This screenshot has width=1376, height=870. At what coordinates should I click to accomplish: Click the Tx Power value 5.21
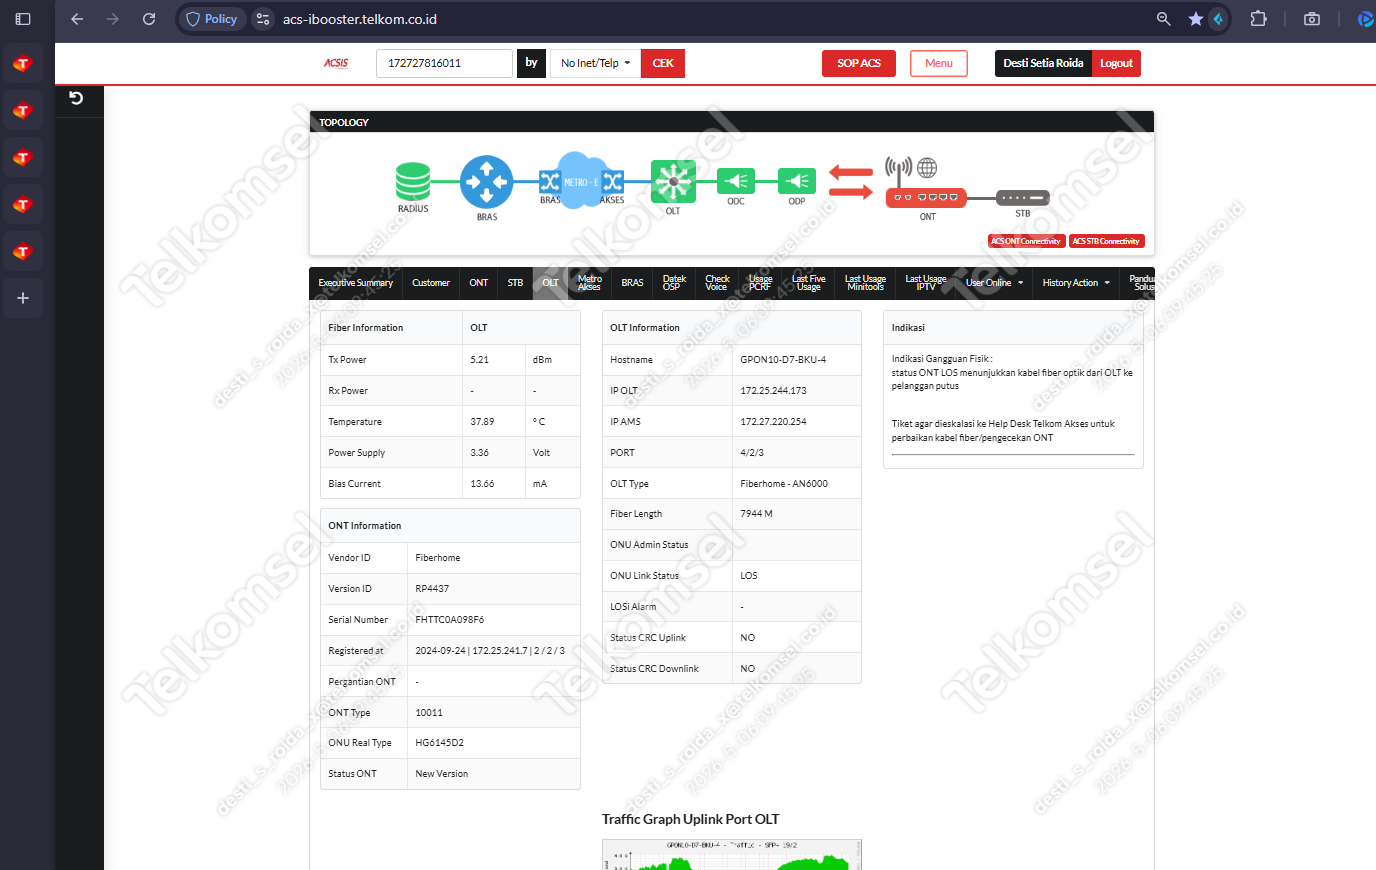click(480, 360)
